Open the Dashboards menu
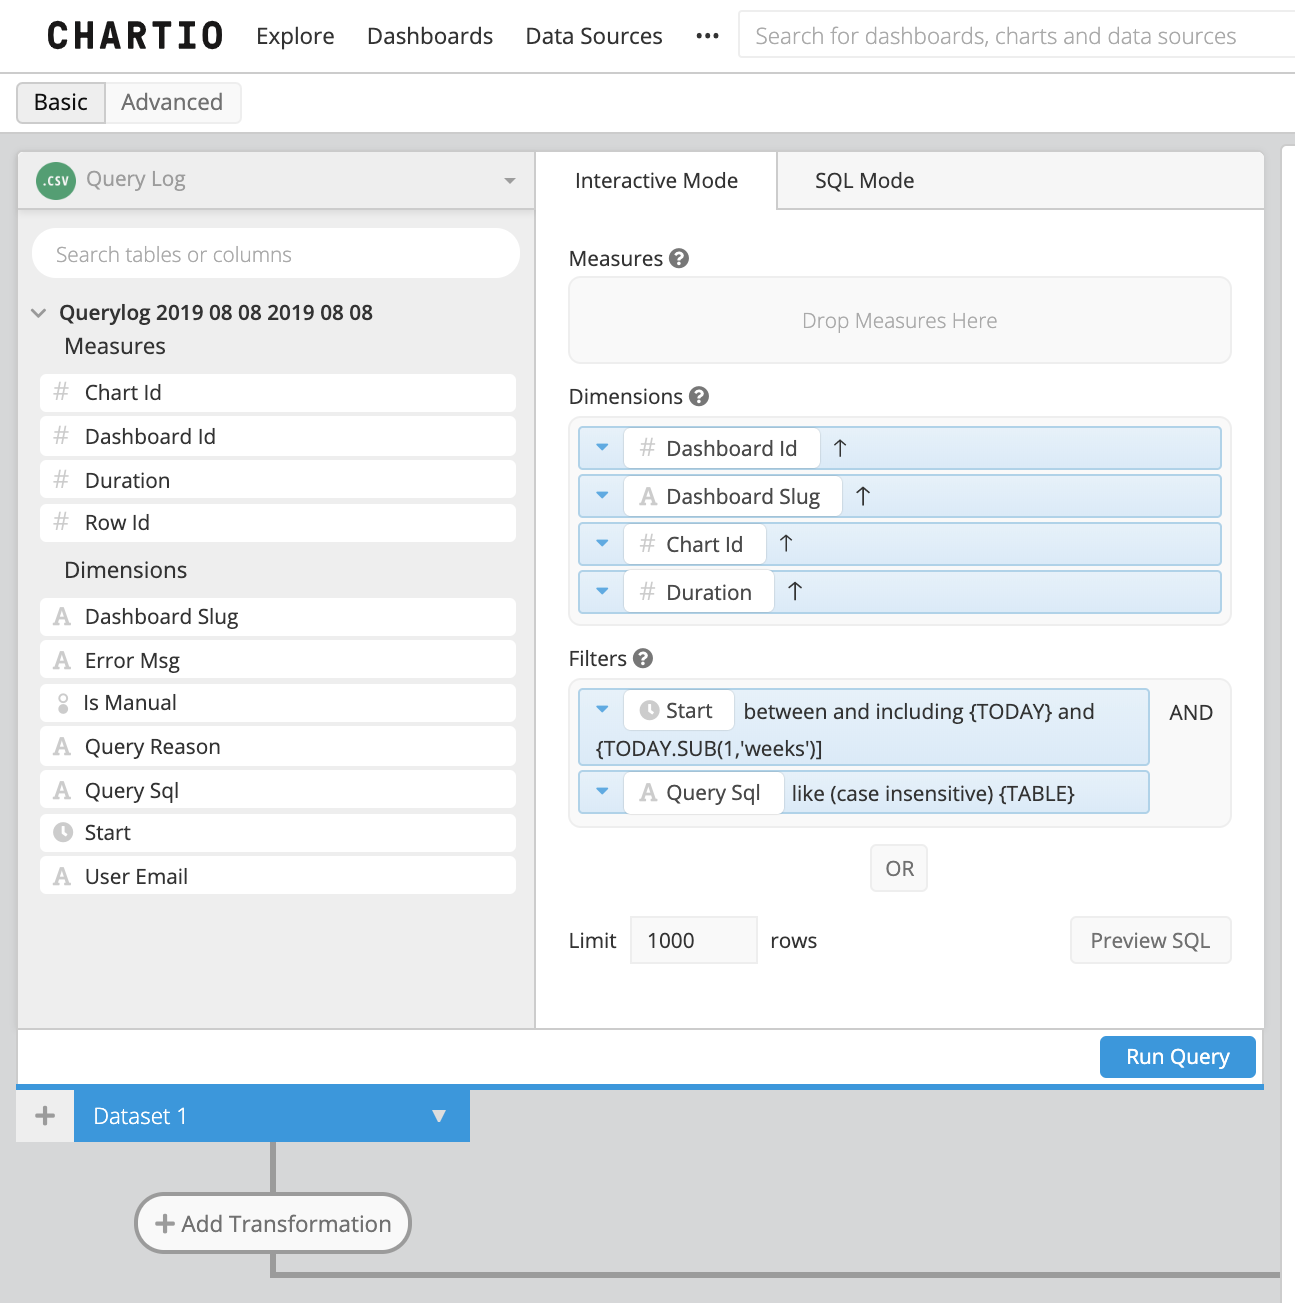Screen dimensions: 1295x1303 tap(430, 36)
